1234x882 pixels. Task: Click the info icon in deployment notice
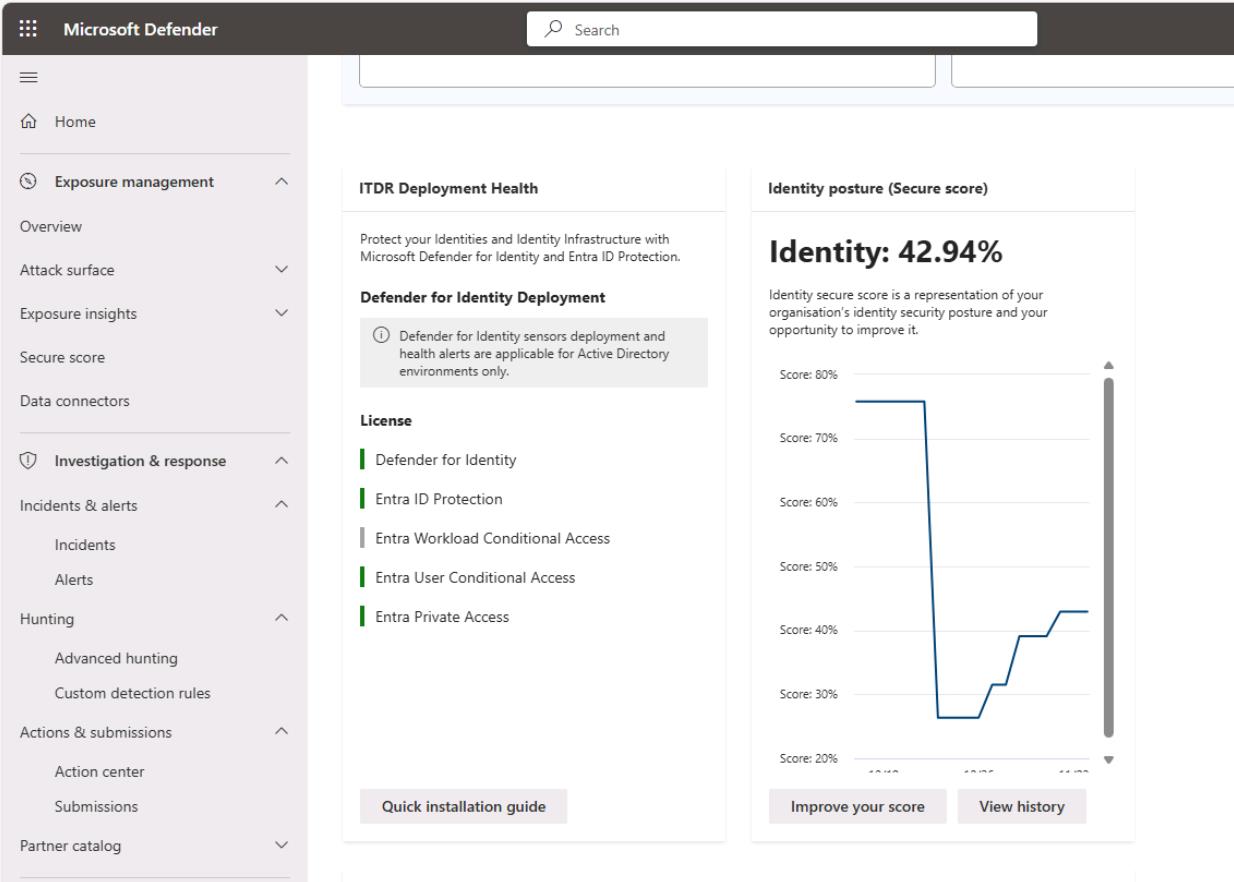coord(379,336)
